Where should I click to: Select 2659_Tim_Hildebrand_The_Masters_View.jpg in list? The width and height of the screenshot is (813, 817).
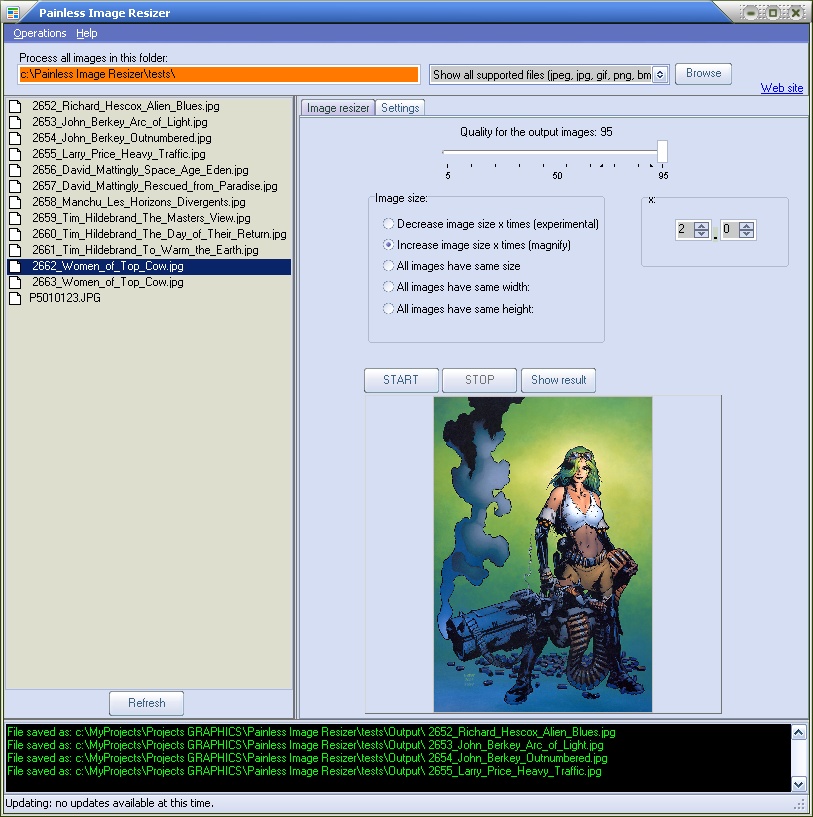click(141, 218)
